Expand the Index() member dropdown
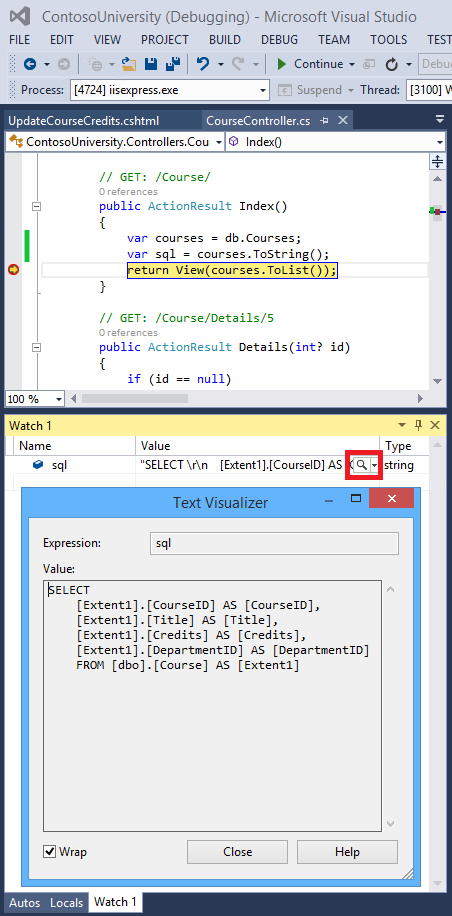This screenshot has width=452, height=916. (x=439, y=142)
